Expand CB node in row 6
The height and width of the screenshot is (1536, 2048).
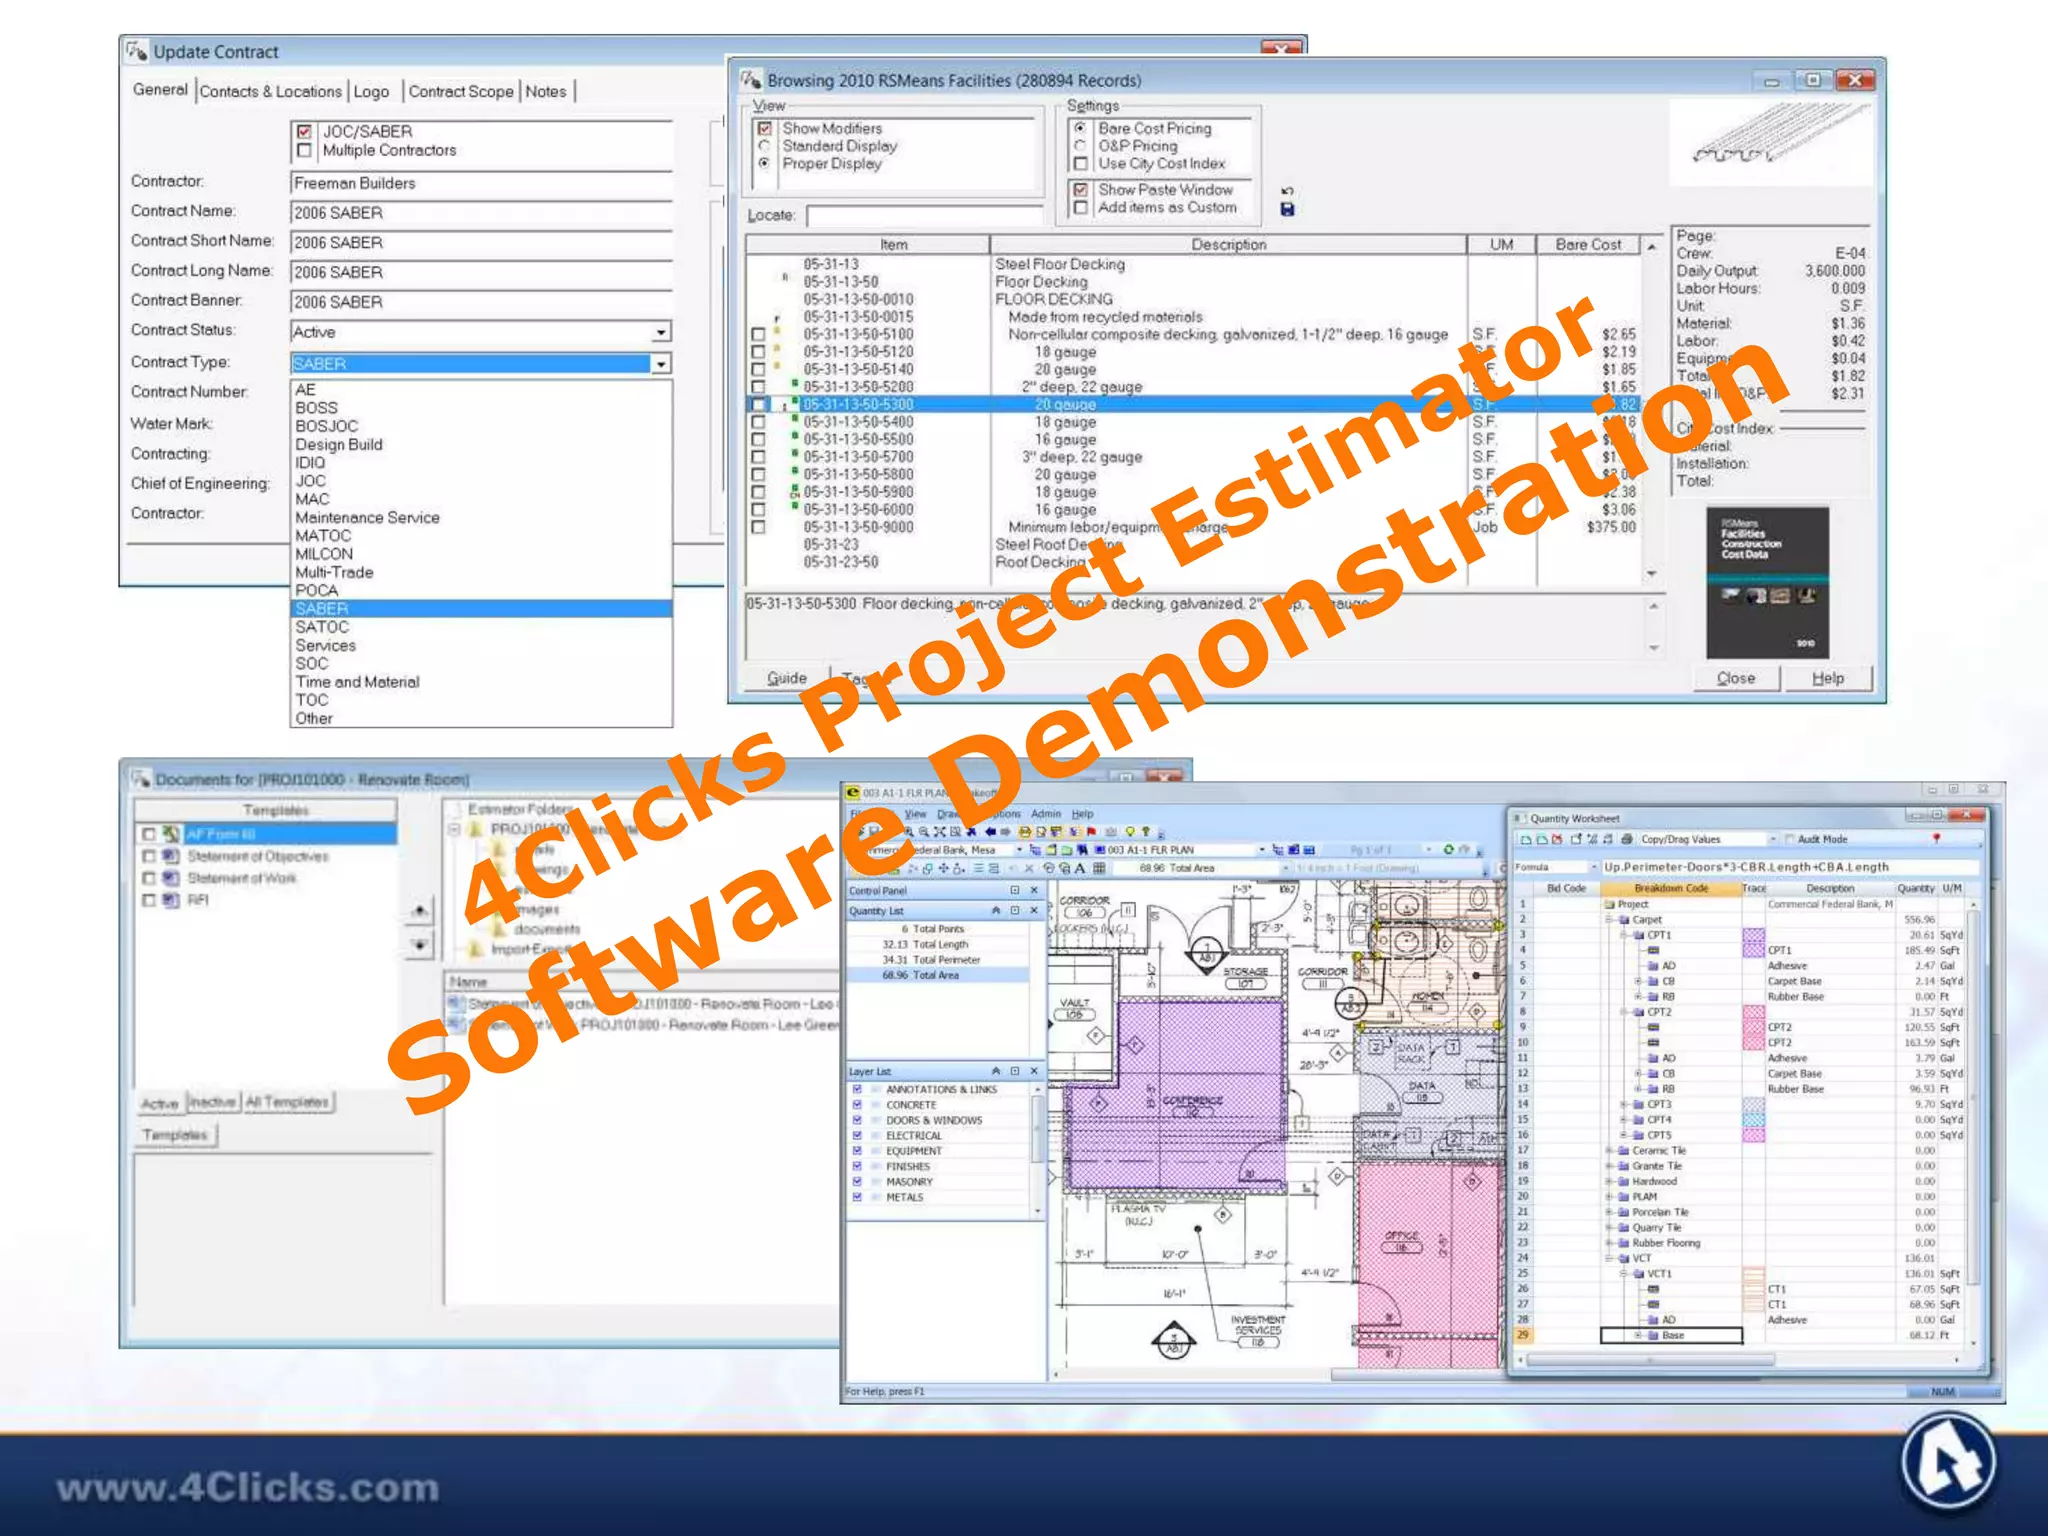1638,981
